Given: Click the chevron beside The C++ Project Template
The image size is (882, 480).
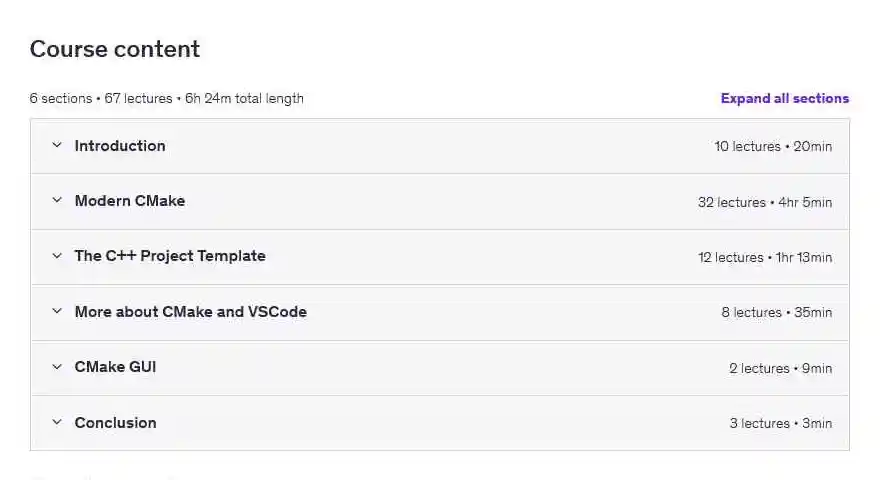Looking at the screenshot, I should pos(57,256).
